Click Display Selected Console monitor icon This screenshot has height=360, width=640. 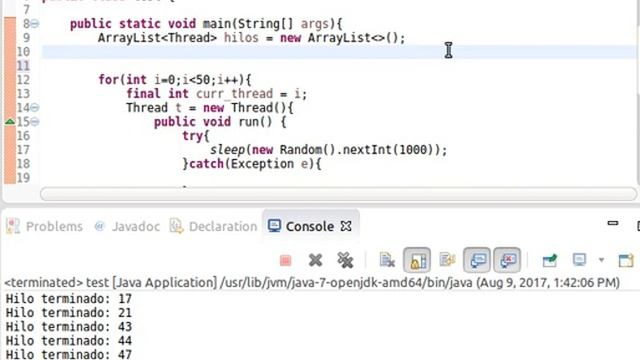[x=580, y=260]
